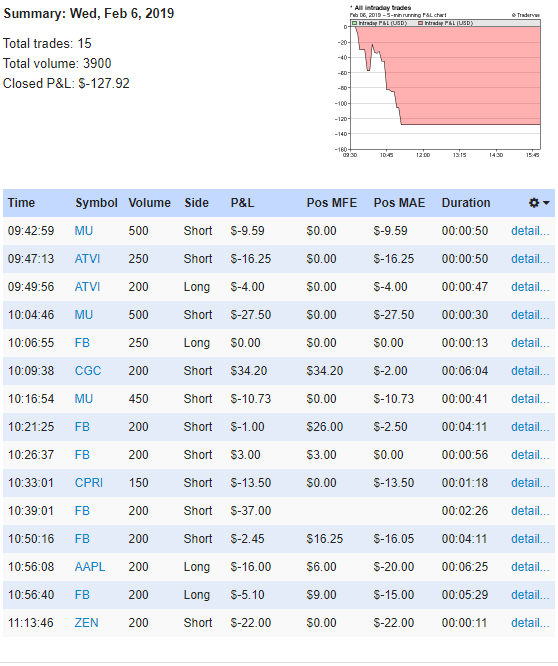
Task: Open detail link for 10:33:01 CPRI trade
Action: [530, 483]
